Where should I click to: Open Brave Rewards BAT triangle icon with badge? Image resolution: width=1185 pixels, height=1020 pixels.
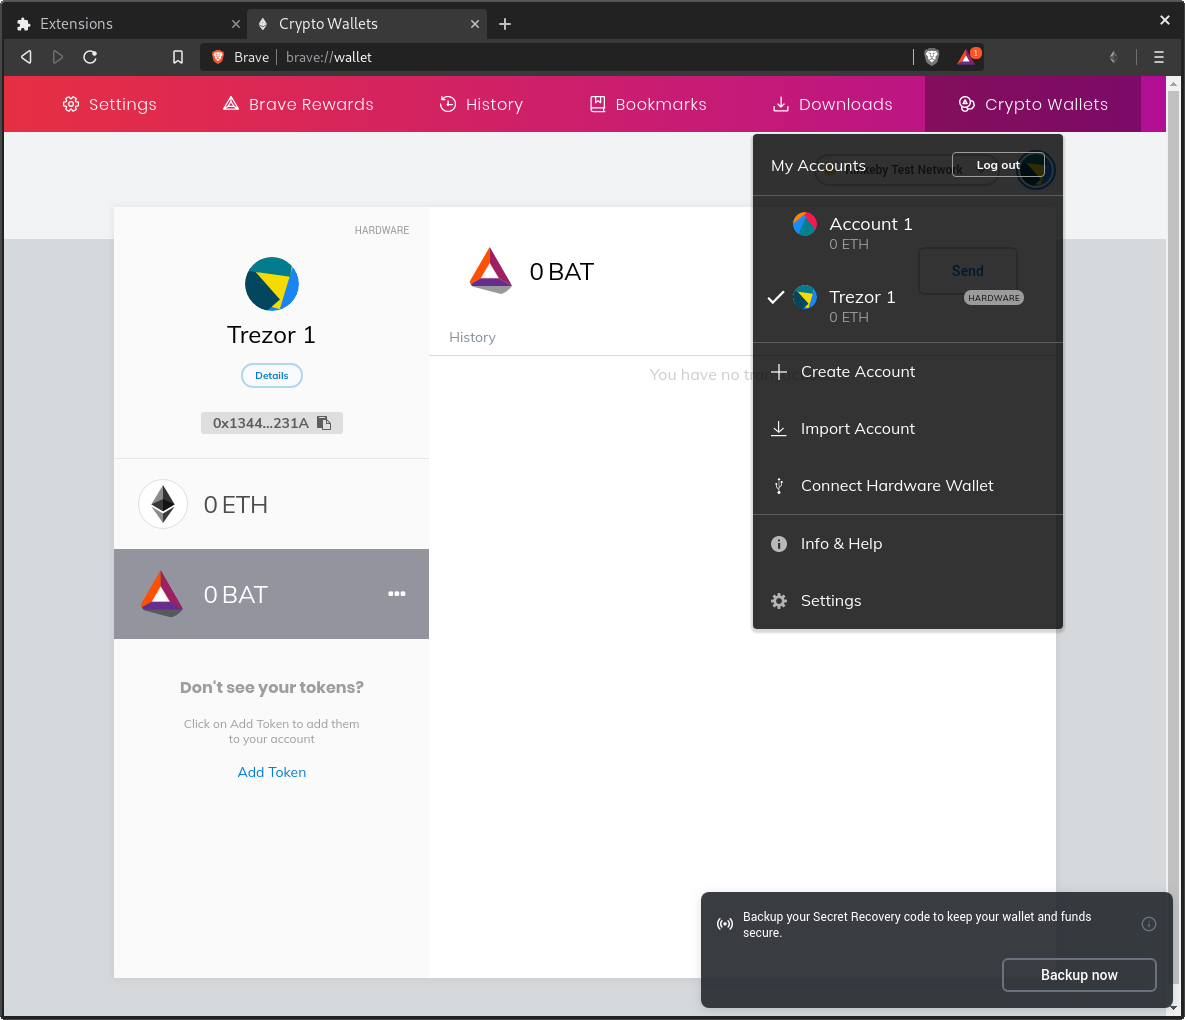(968, 57)
